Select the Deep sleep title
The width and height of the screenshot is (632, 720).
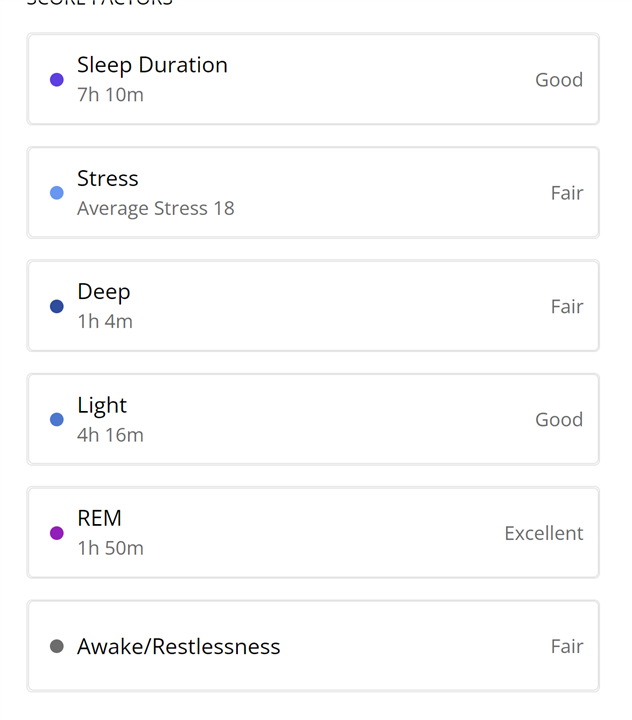tap(104, 292)
